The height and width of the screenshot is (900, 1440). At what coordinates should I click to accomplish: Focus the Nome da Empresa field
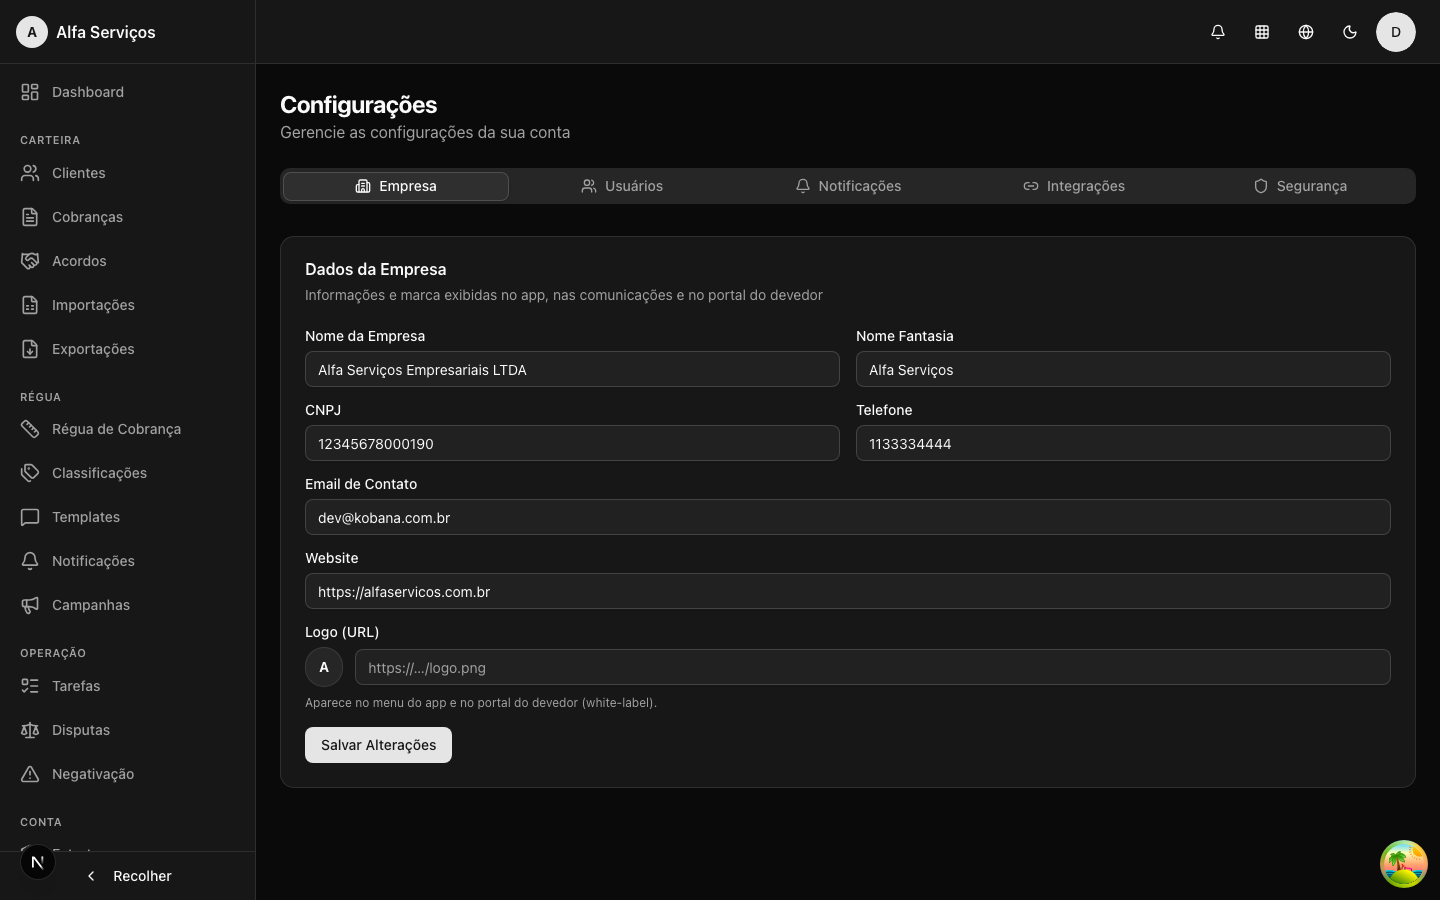pyautogui.click(x=572, y=369)
